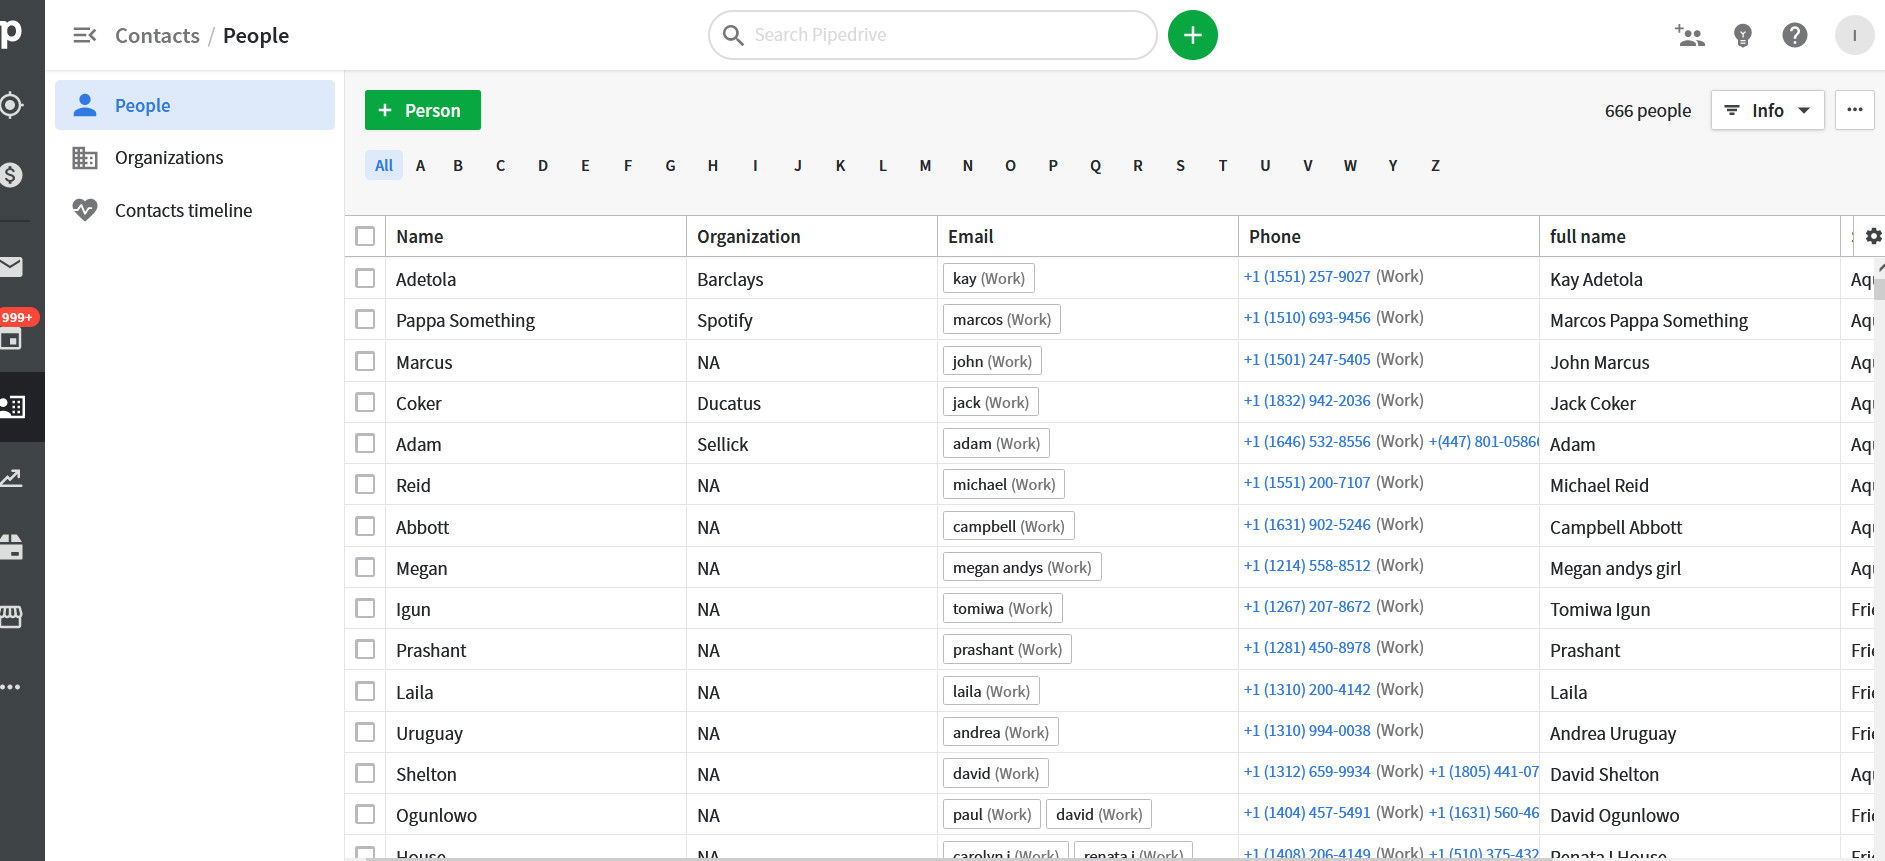
Task: Open the Spotify organization link
Action: tap(725, 321)
